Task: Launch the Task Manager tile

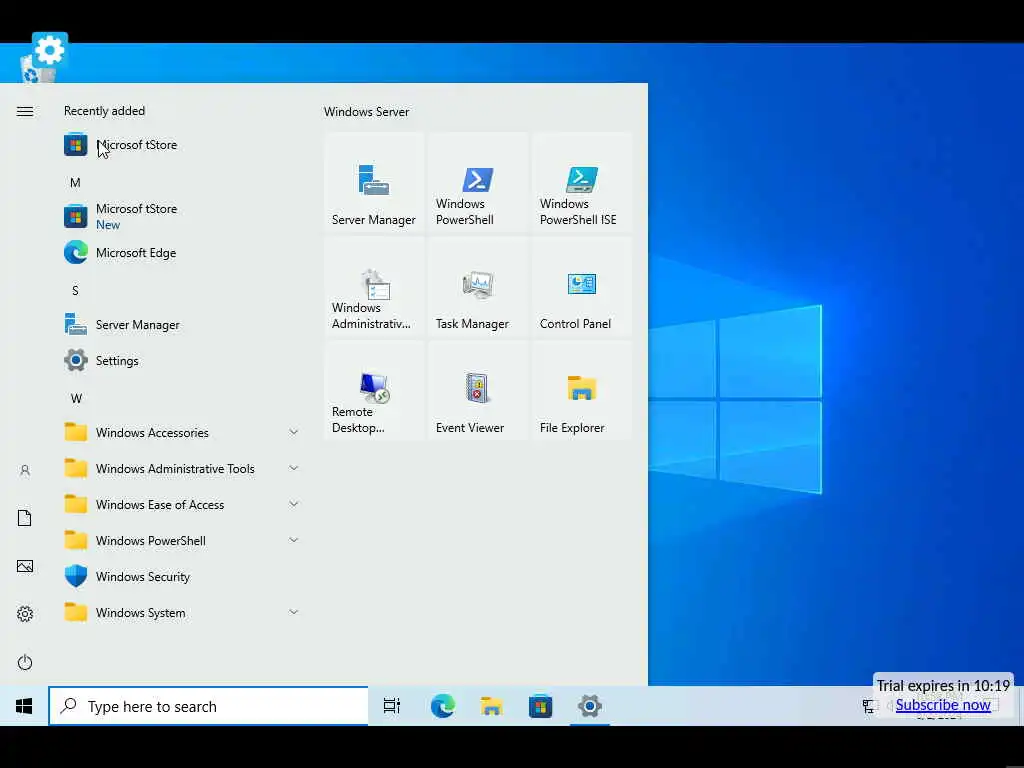Action: (x=477, y=287)
